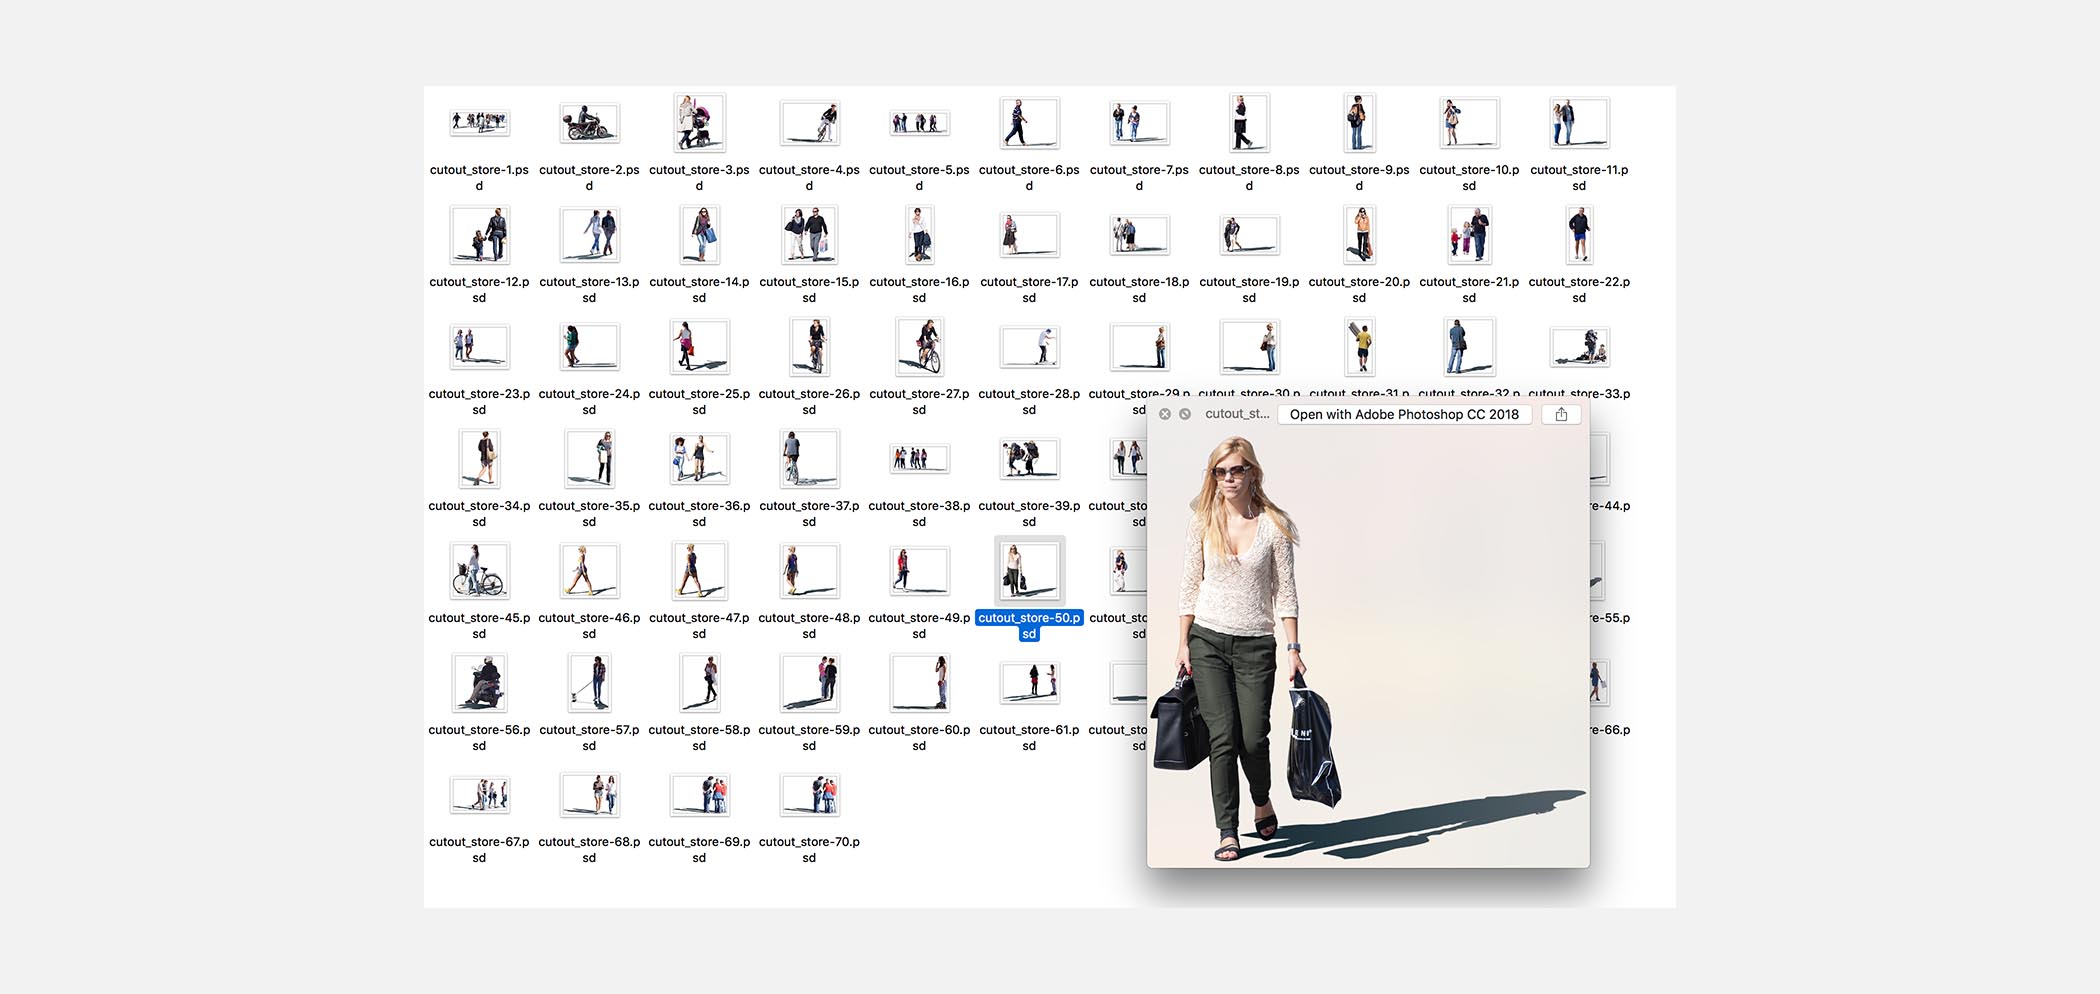Click cutout_store-18.psd thumbnail
This screenshot has width=2100, height=994.
tap(1140, 235)
